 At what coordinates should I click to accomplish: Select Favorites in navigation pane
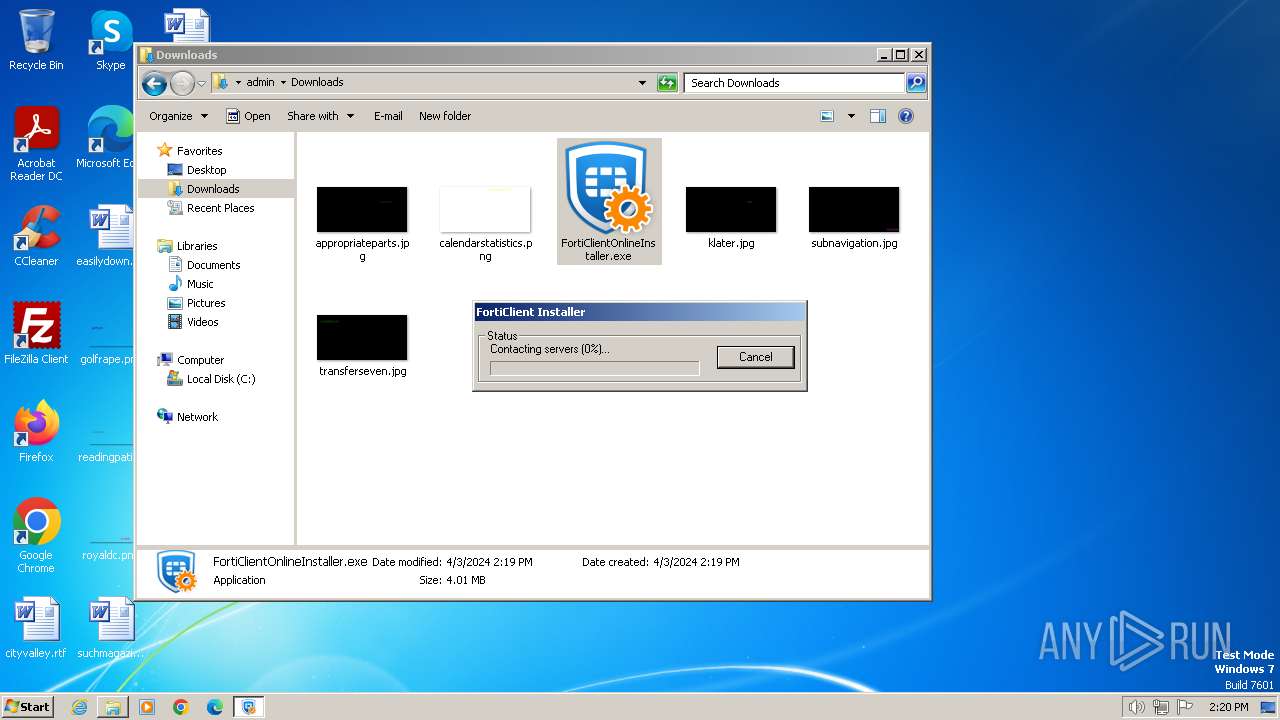pyautogui.click(x=190, y=151)
